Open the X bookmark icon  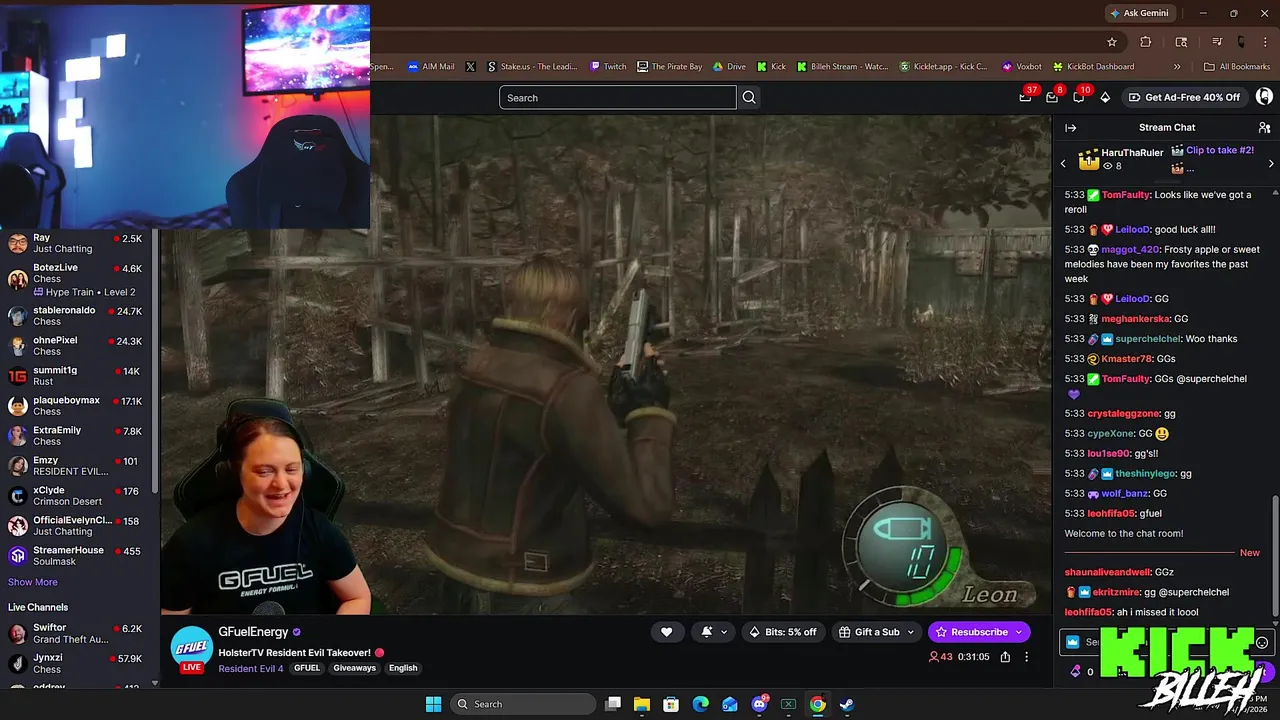471,67
